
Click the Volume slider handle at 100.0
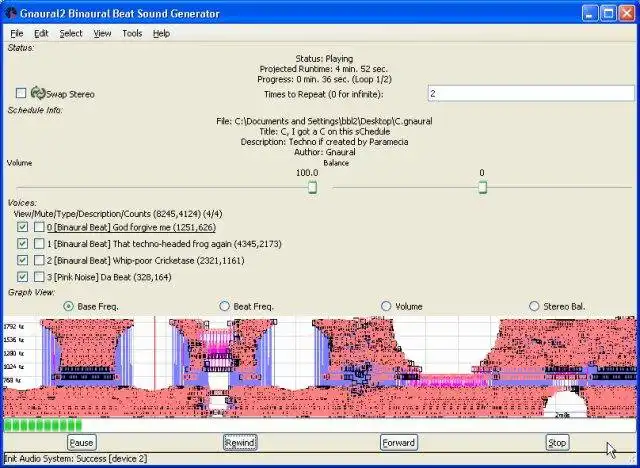click(312, 187)
